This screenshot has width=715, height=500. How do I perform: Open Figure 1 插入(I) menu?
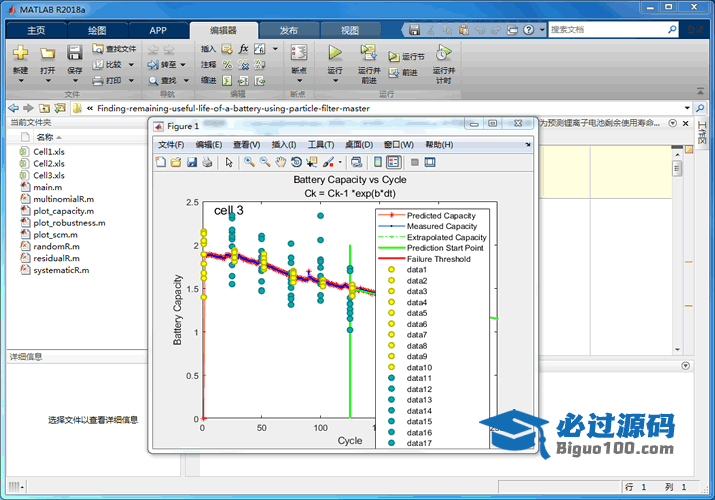(284, 144)
